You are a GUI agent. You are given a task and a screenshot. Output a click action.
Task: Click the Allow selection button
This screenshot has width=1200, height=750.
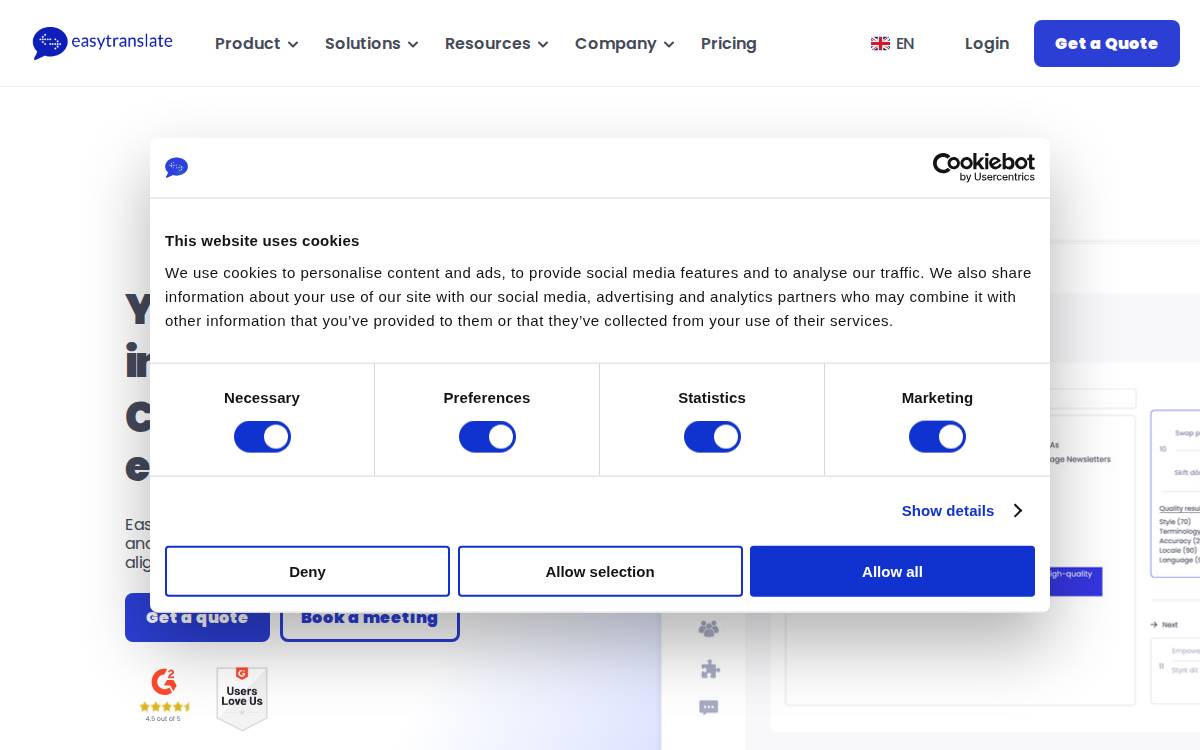(x=600, y=571)
